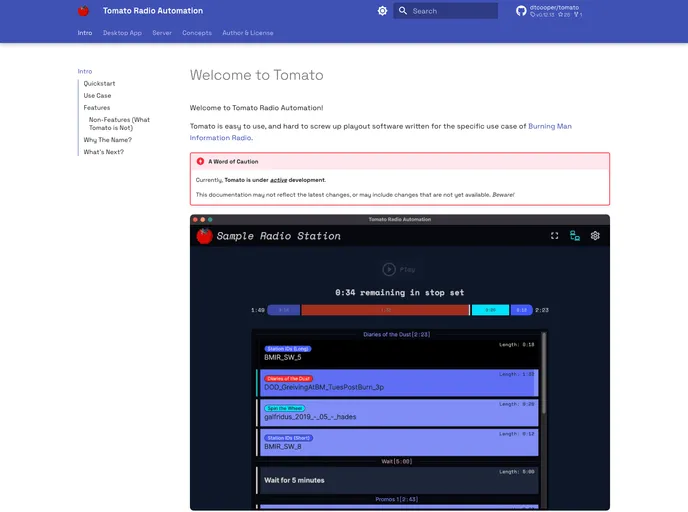
Task: Open the dtcooper/tomato GitHub repository link
Action: pos(549,11)
